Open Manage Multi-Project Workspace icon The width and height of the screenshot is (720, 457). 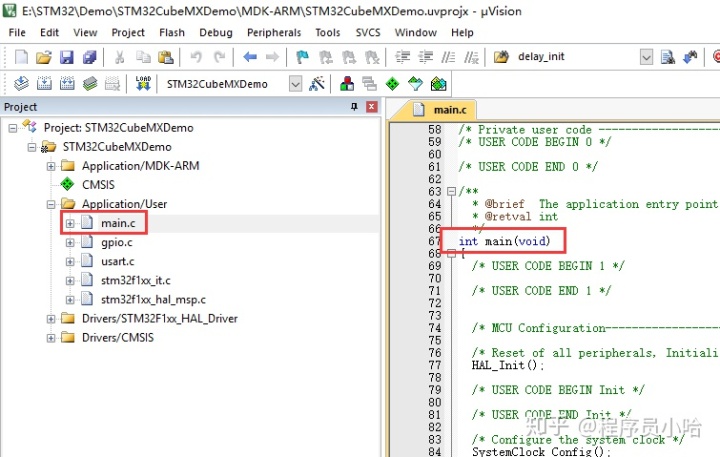369,84
